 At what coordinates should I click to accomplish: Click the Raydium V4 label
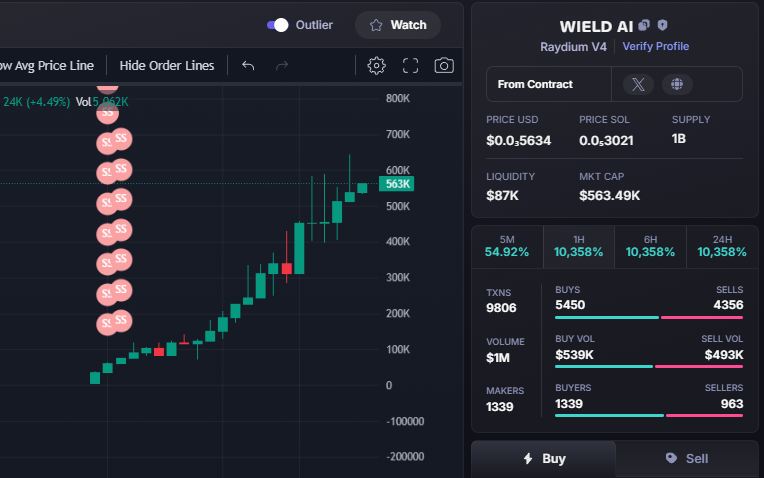pyautogui.click(x=573, y=47)
